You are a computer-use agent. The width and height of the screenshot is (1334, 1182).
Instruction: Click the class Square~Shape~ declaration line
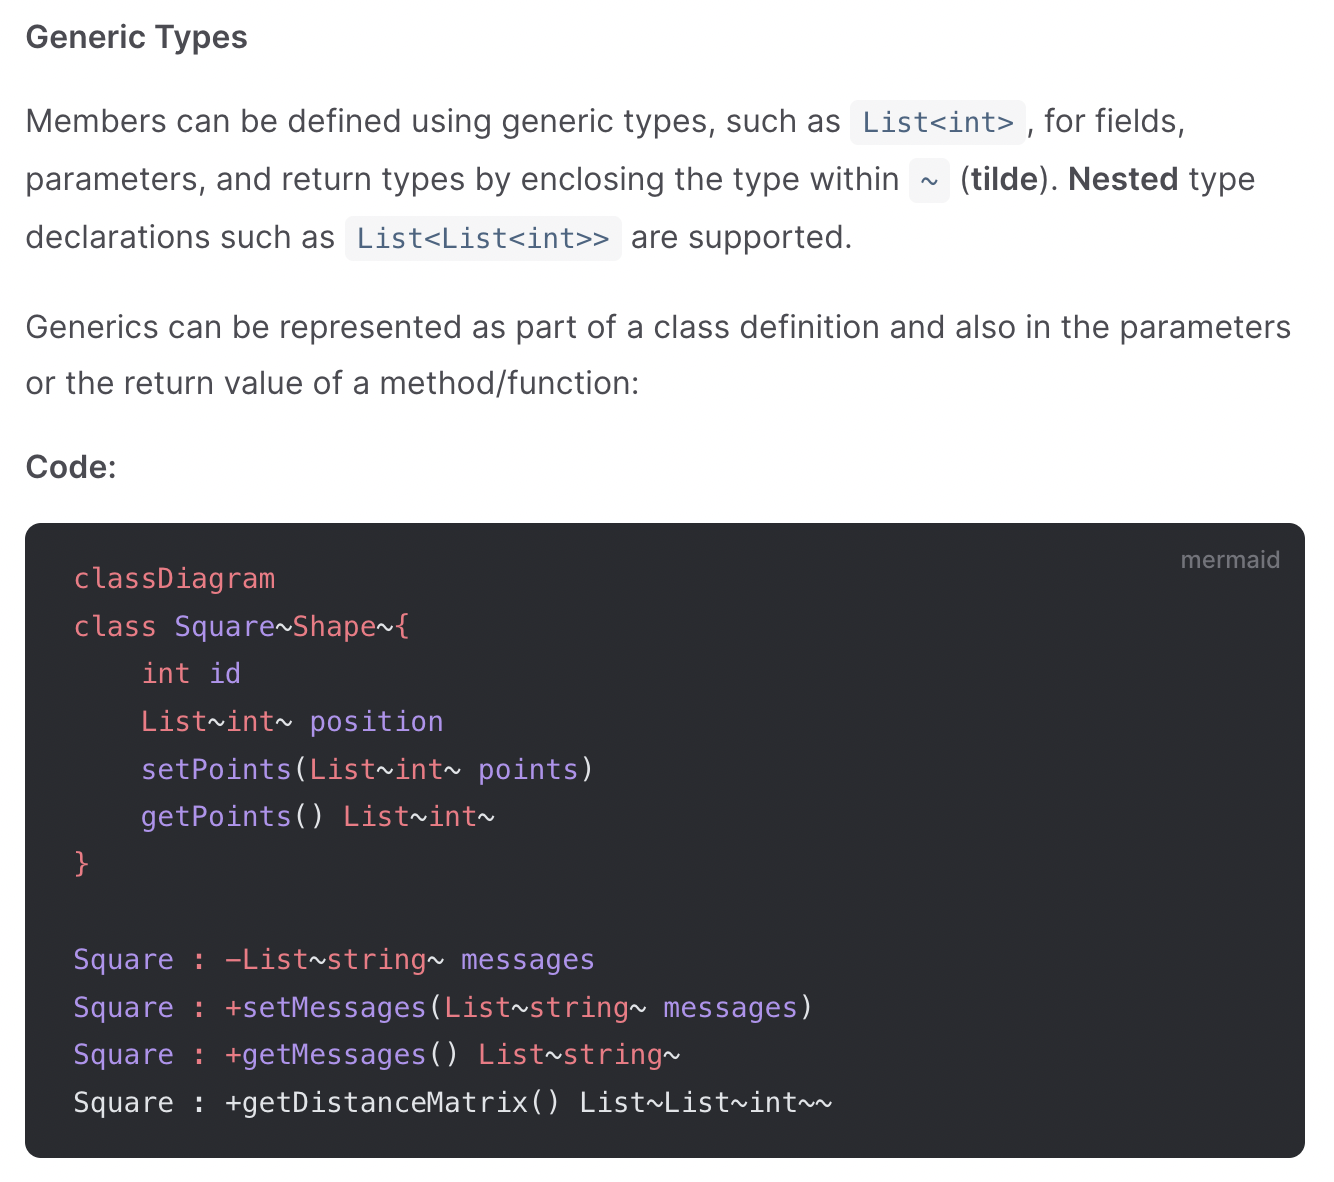pyautogui.click(x=240, y=626)
